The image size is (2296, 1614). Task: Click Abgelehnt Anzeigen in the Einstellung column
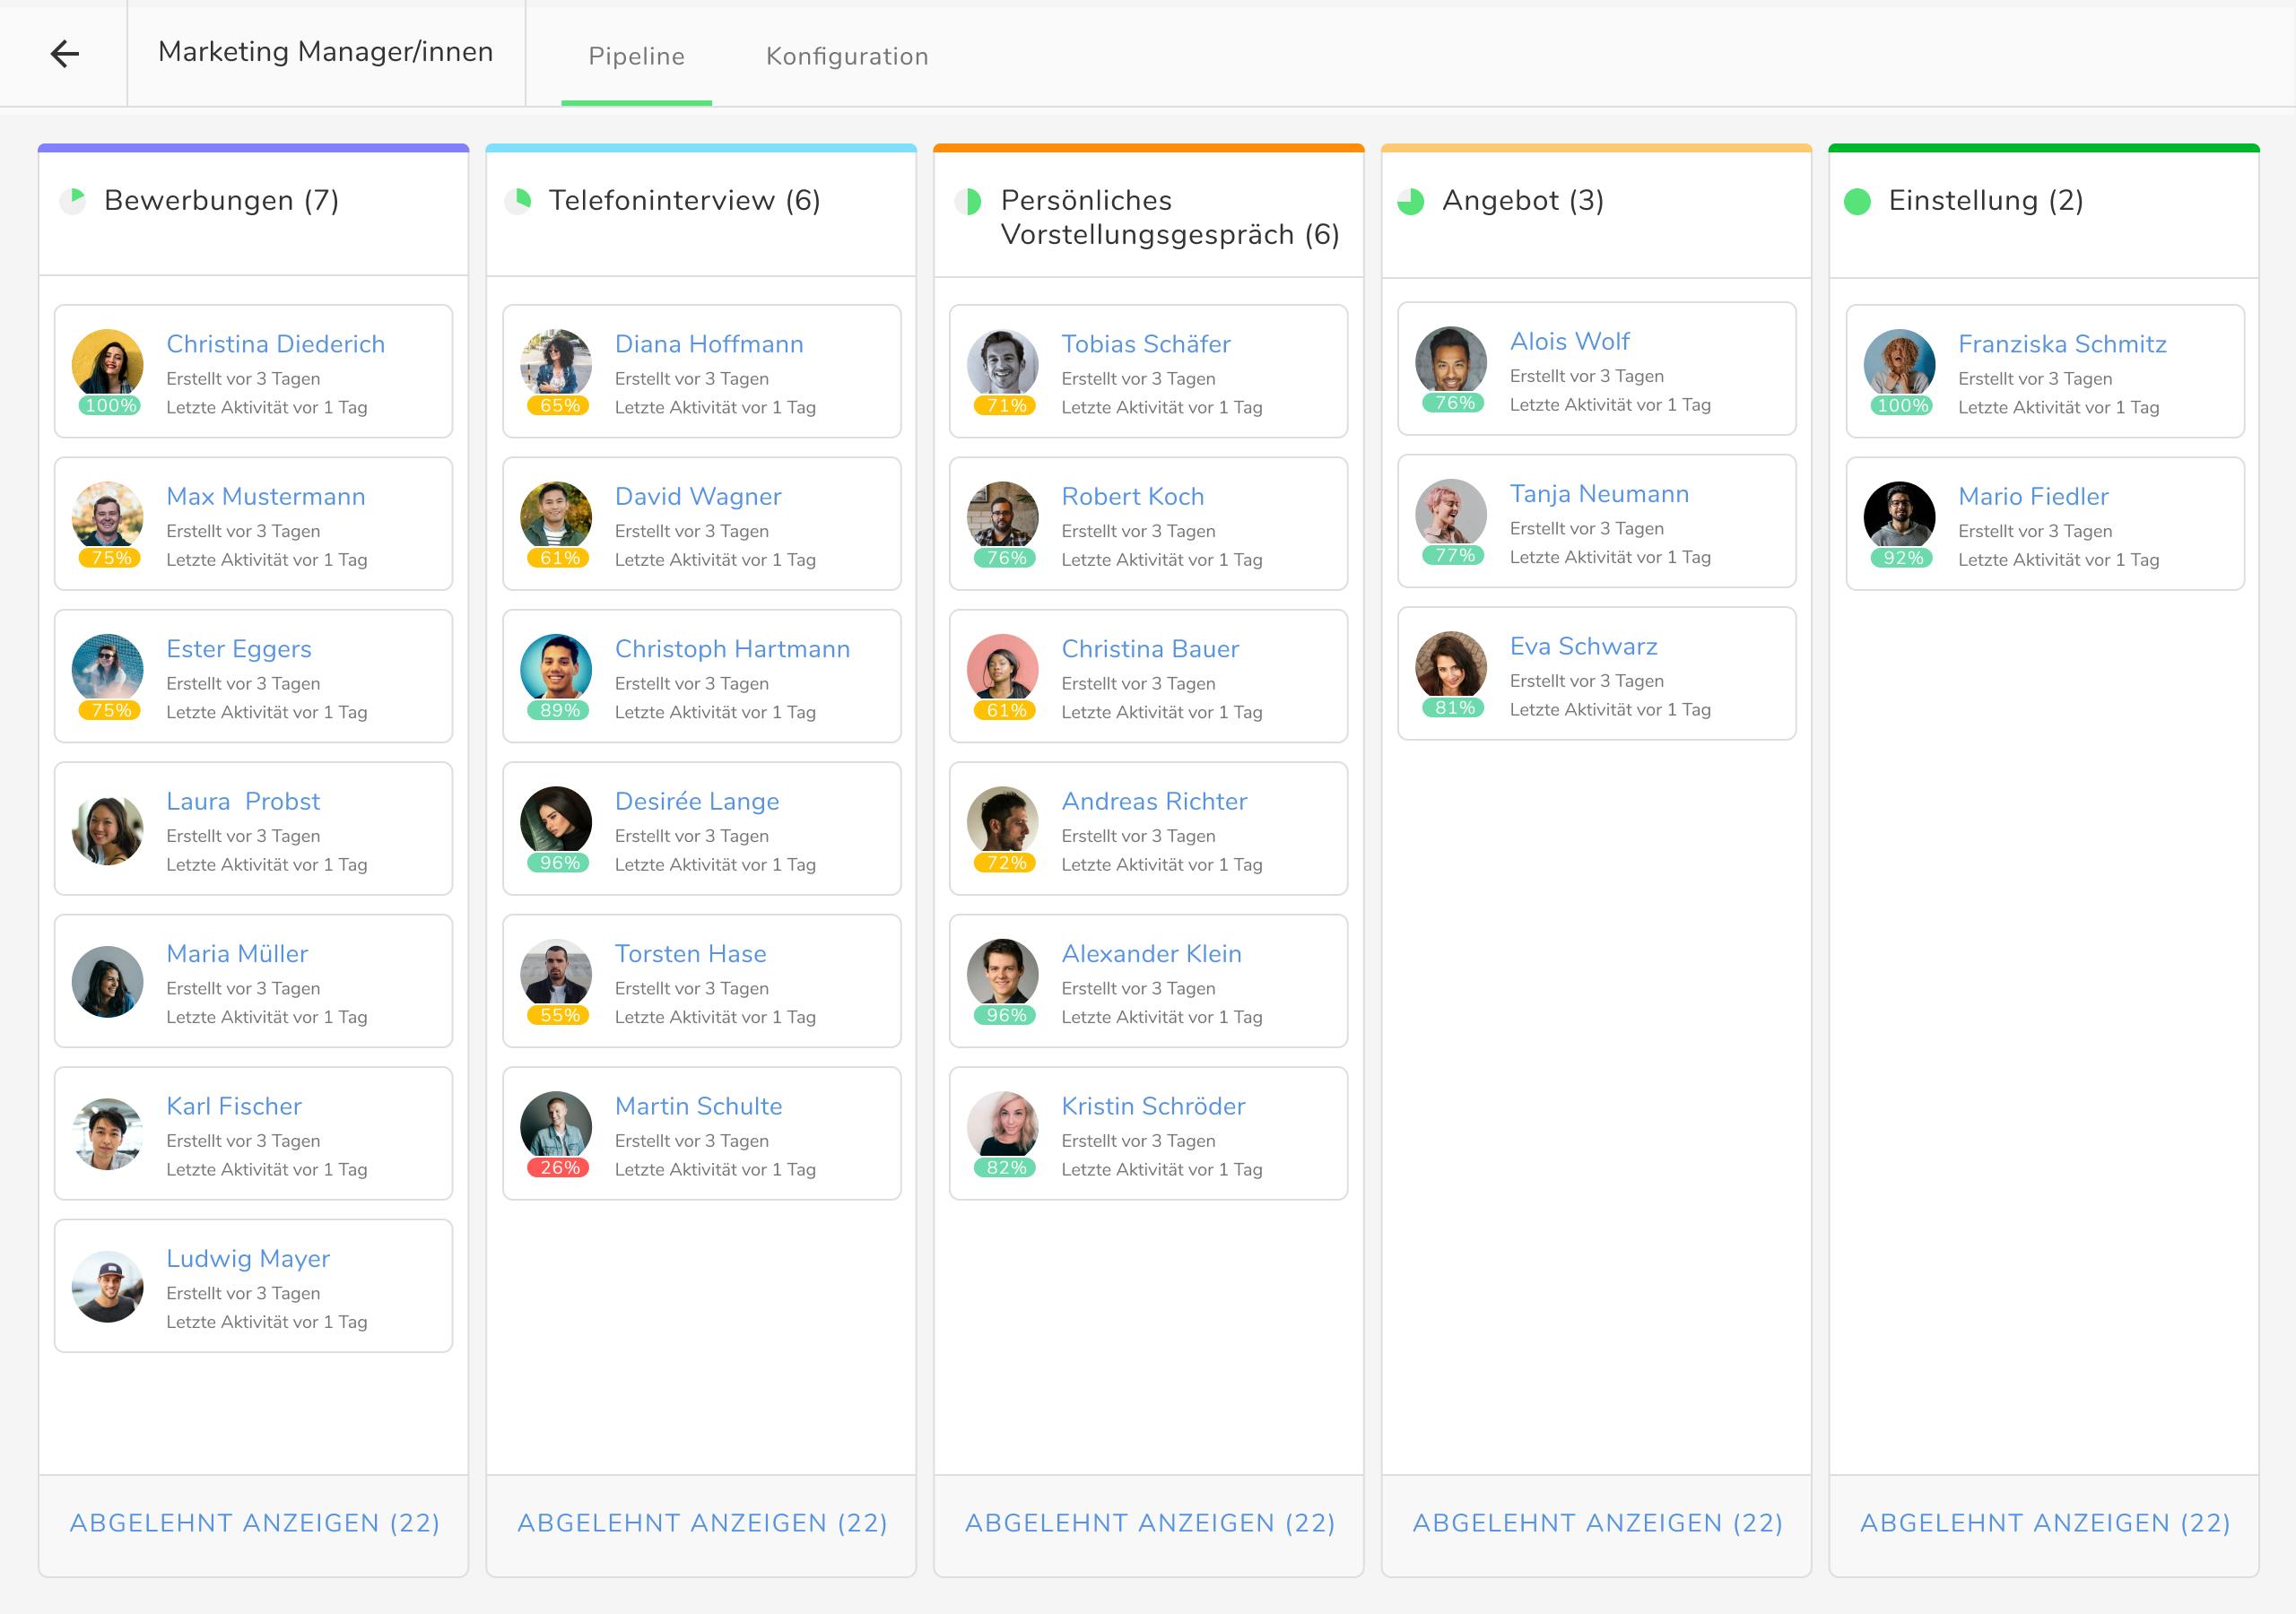(x=2043, y=1522)
